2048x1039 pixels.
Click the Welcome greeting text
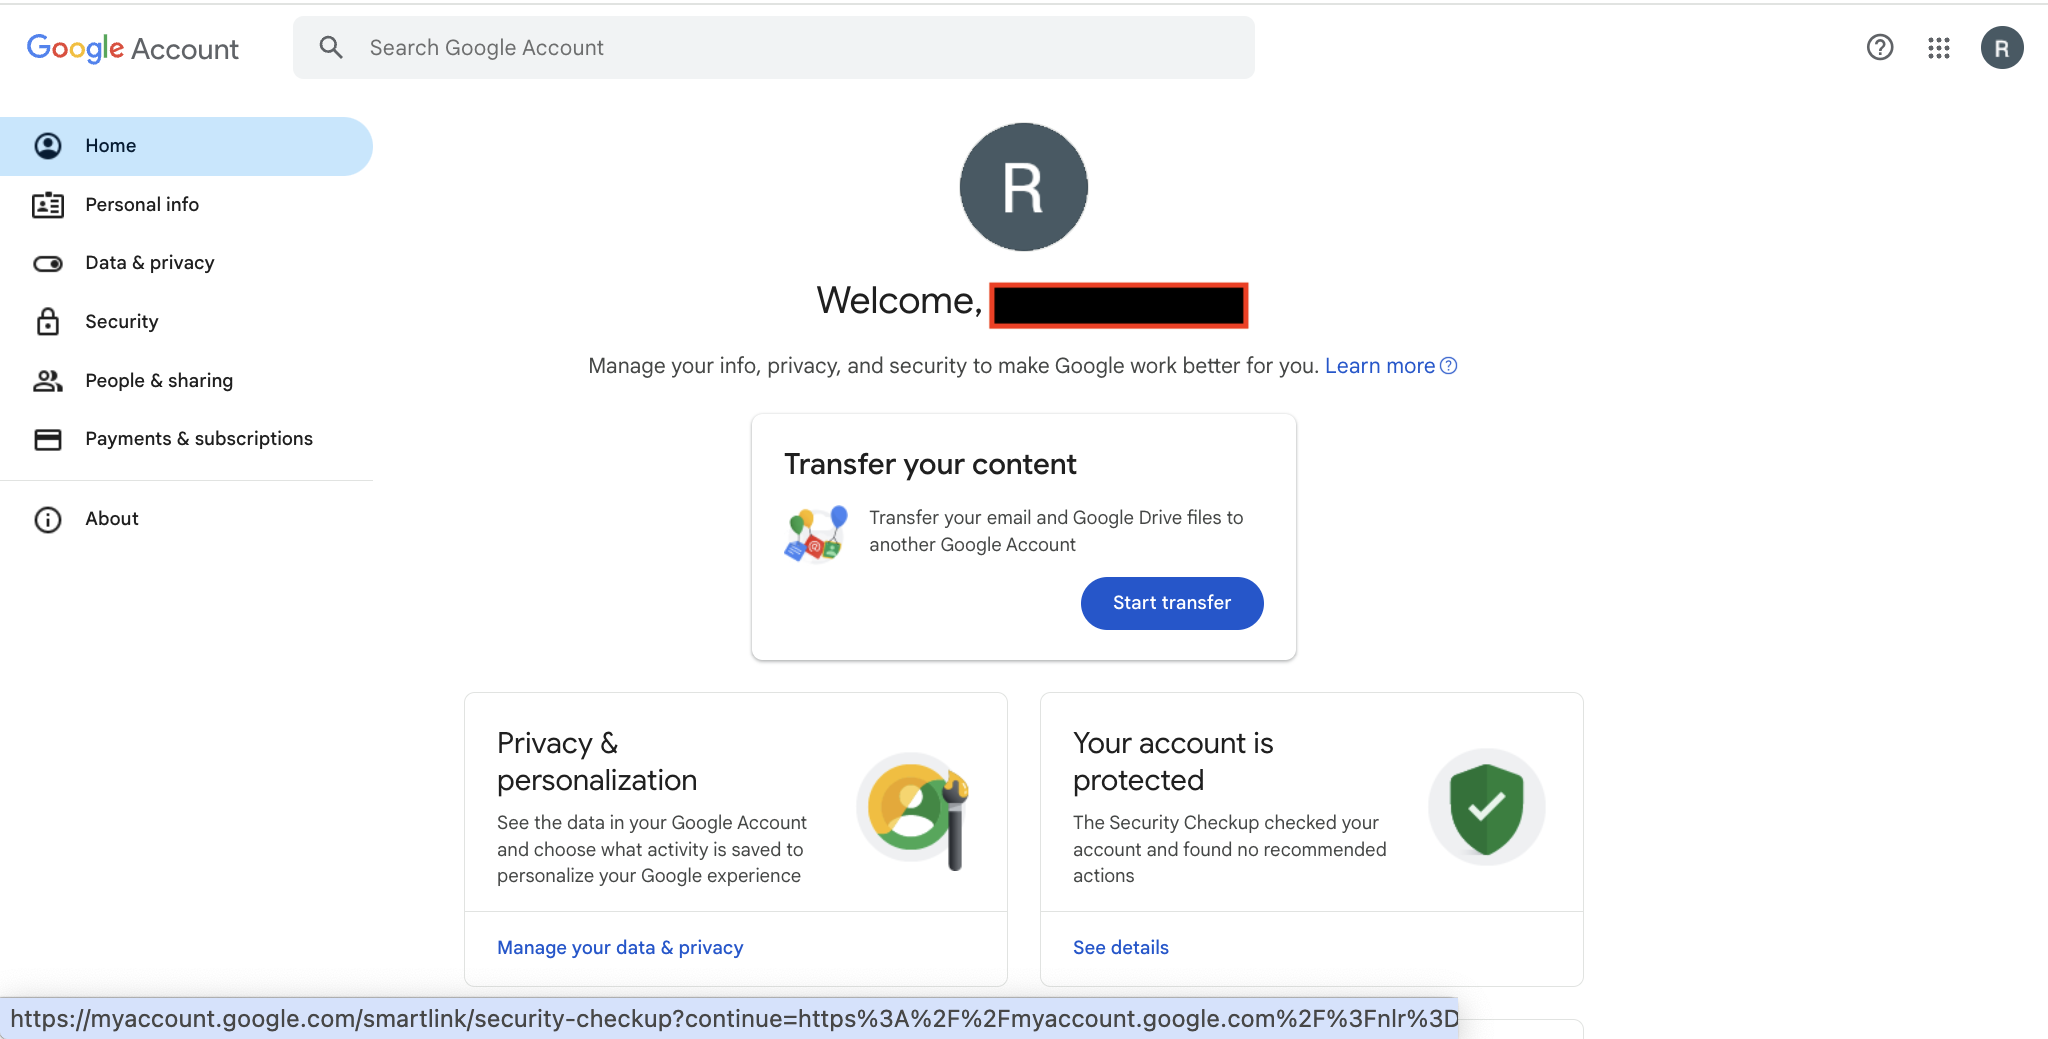pos(899,301)
